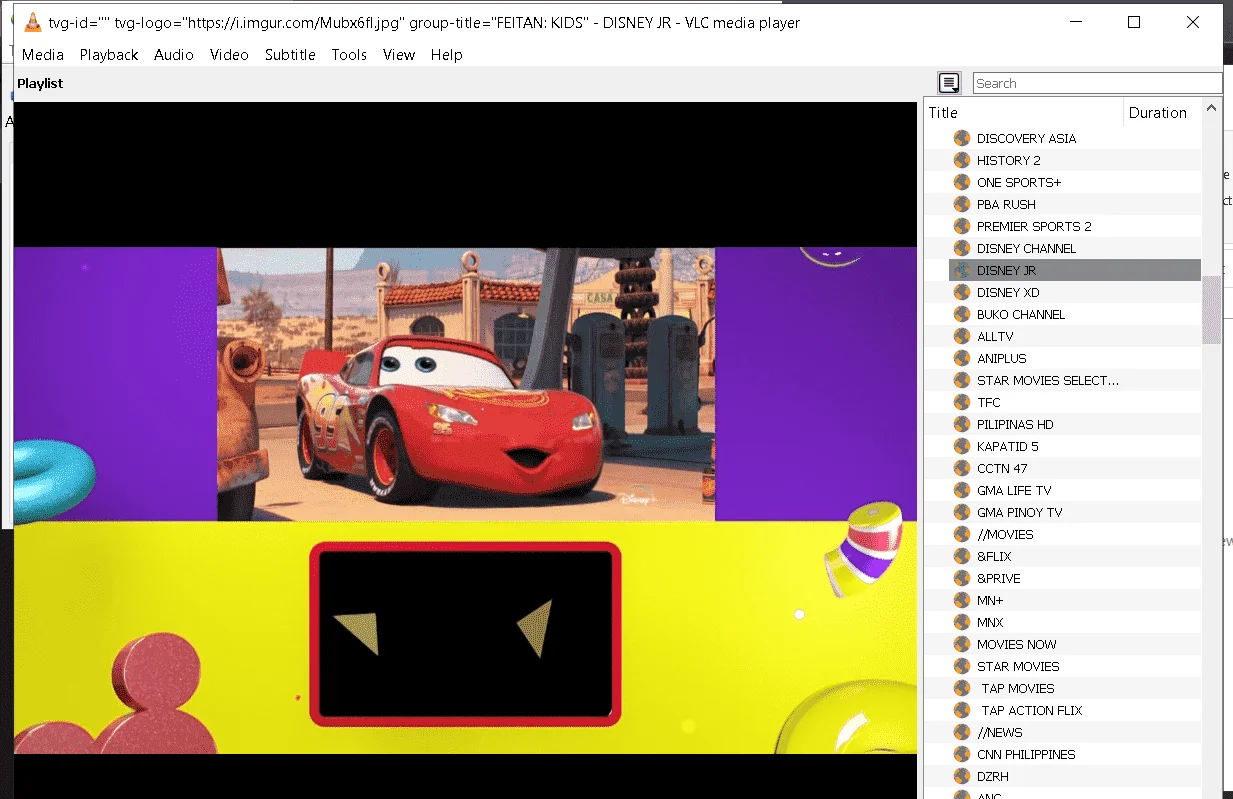Click the Duration column header
Screen dimensions: 1233x799
click(x=1162, y=113)
